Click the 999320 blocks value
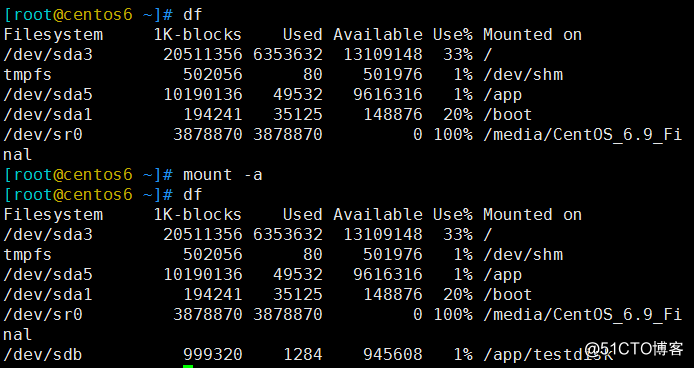Screen dimensions: 694x368 click(213, 355)
